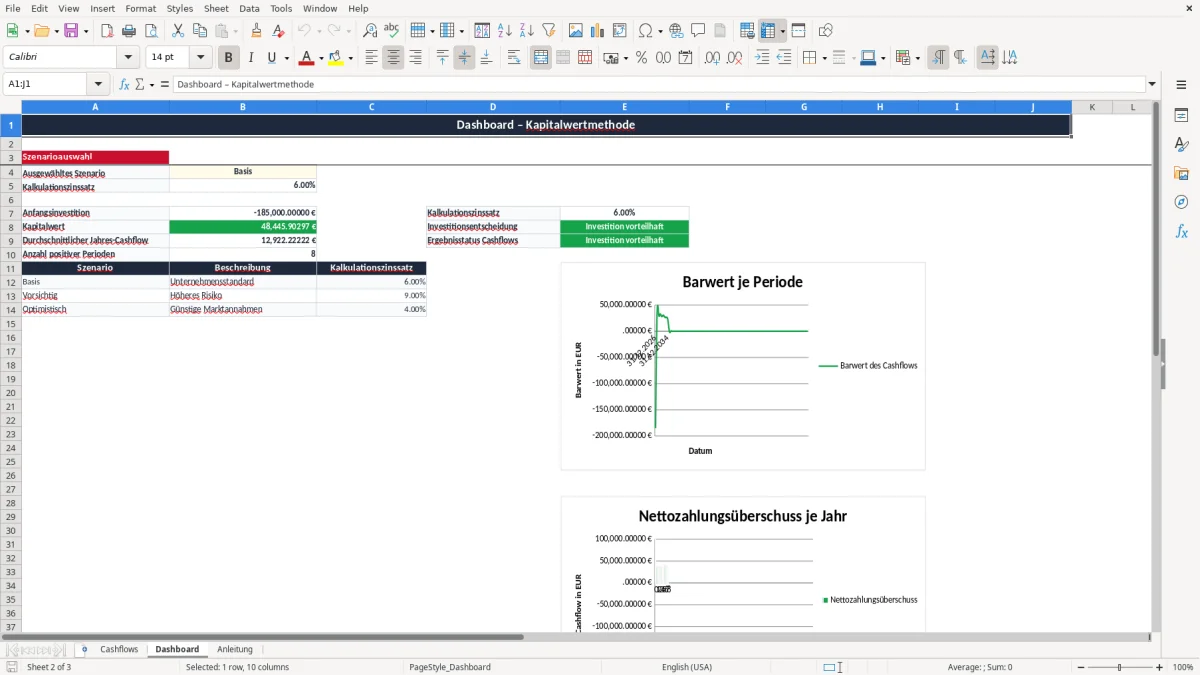
Task: Increase cell indent
Action: [x=762, y=58]
